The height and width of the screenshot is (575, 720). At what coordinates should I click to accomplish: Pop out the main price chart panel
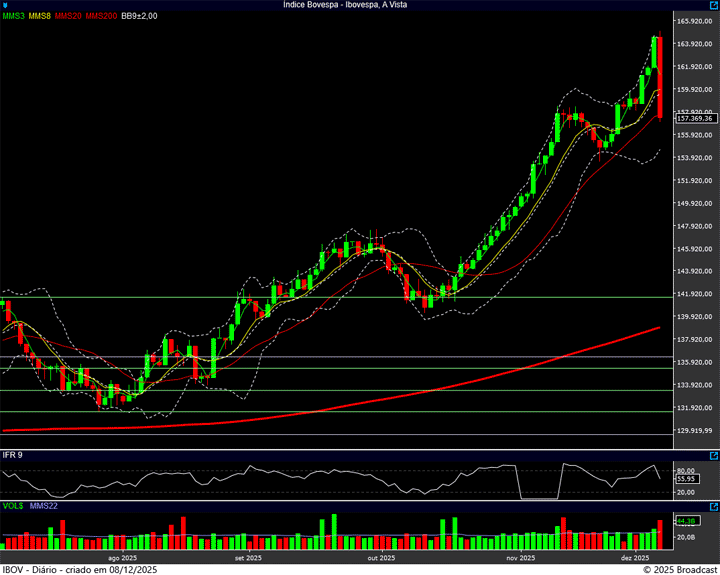coord(714,5)
